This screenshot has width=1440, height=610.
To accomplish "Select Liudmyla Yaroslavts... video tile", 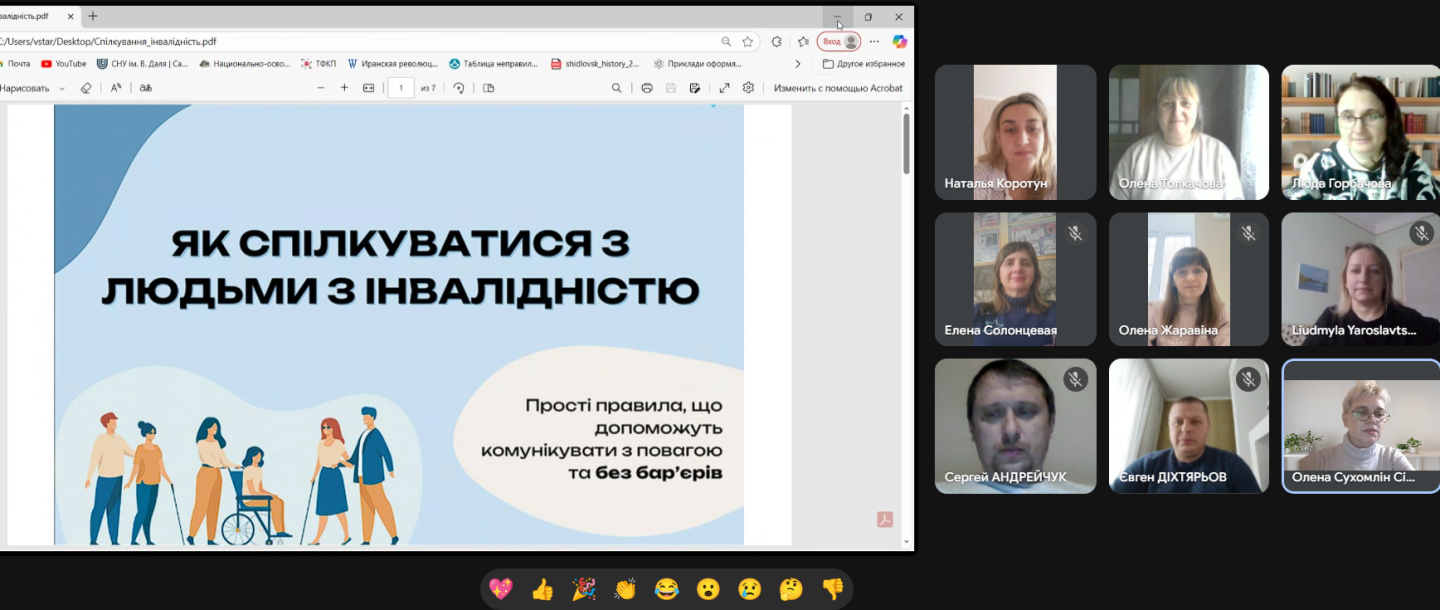I will 1361,279.
